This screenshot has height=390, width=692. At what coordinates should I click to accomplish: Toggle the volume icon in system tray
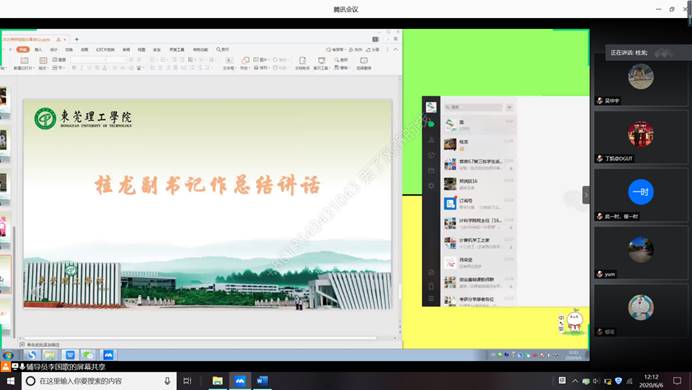coord(596,381)
